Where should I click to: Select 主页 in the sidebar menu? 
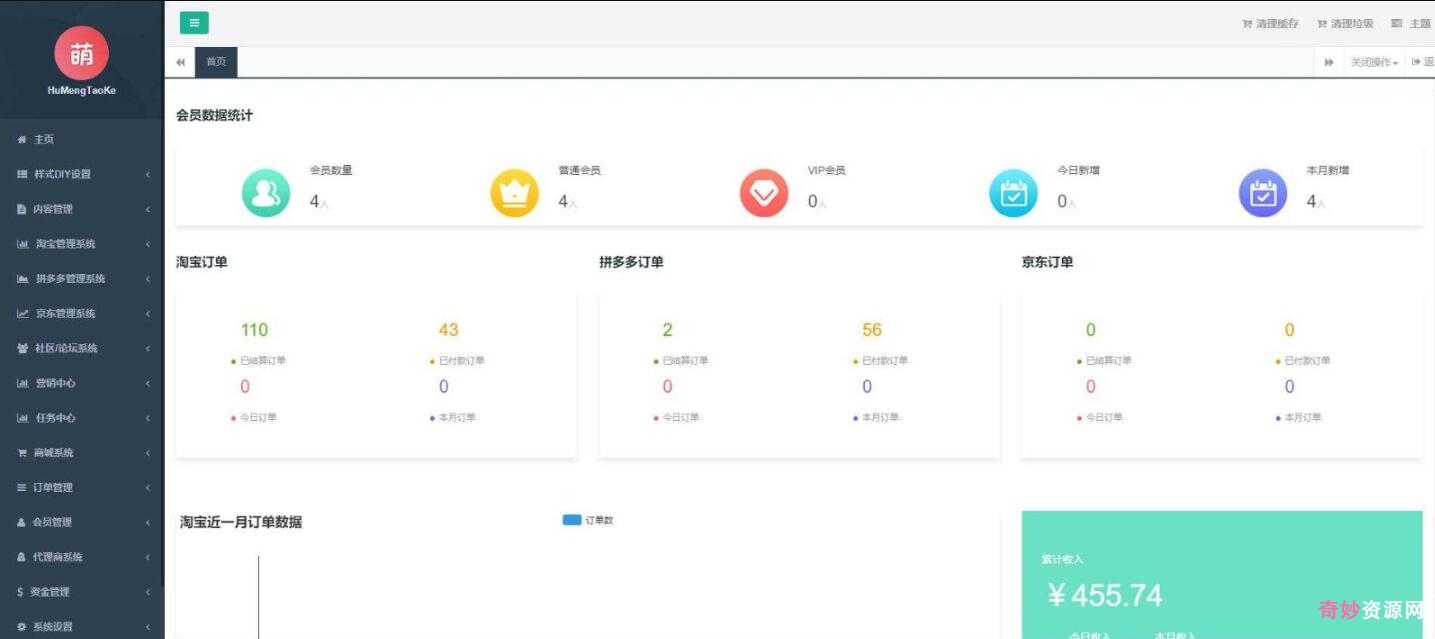pos(42,139)
